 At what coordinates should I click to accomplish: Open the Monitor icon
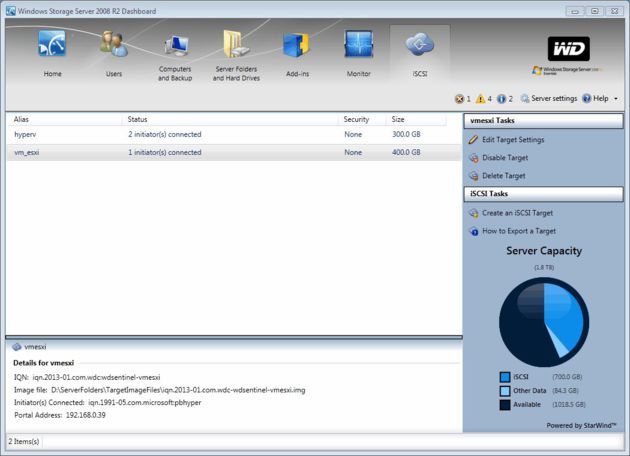pyautogui.click(x=358, y=43)
